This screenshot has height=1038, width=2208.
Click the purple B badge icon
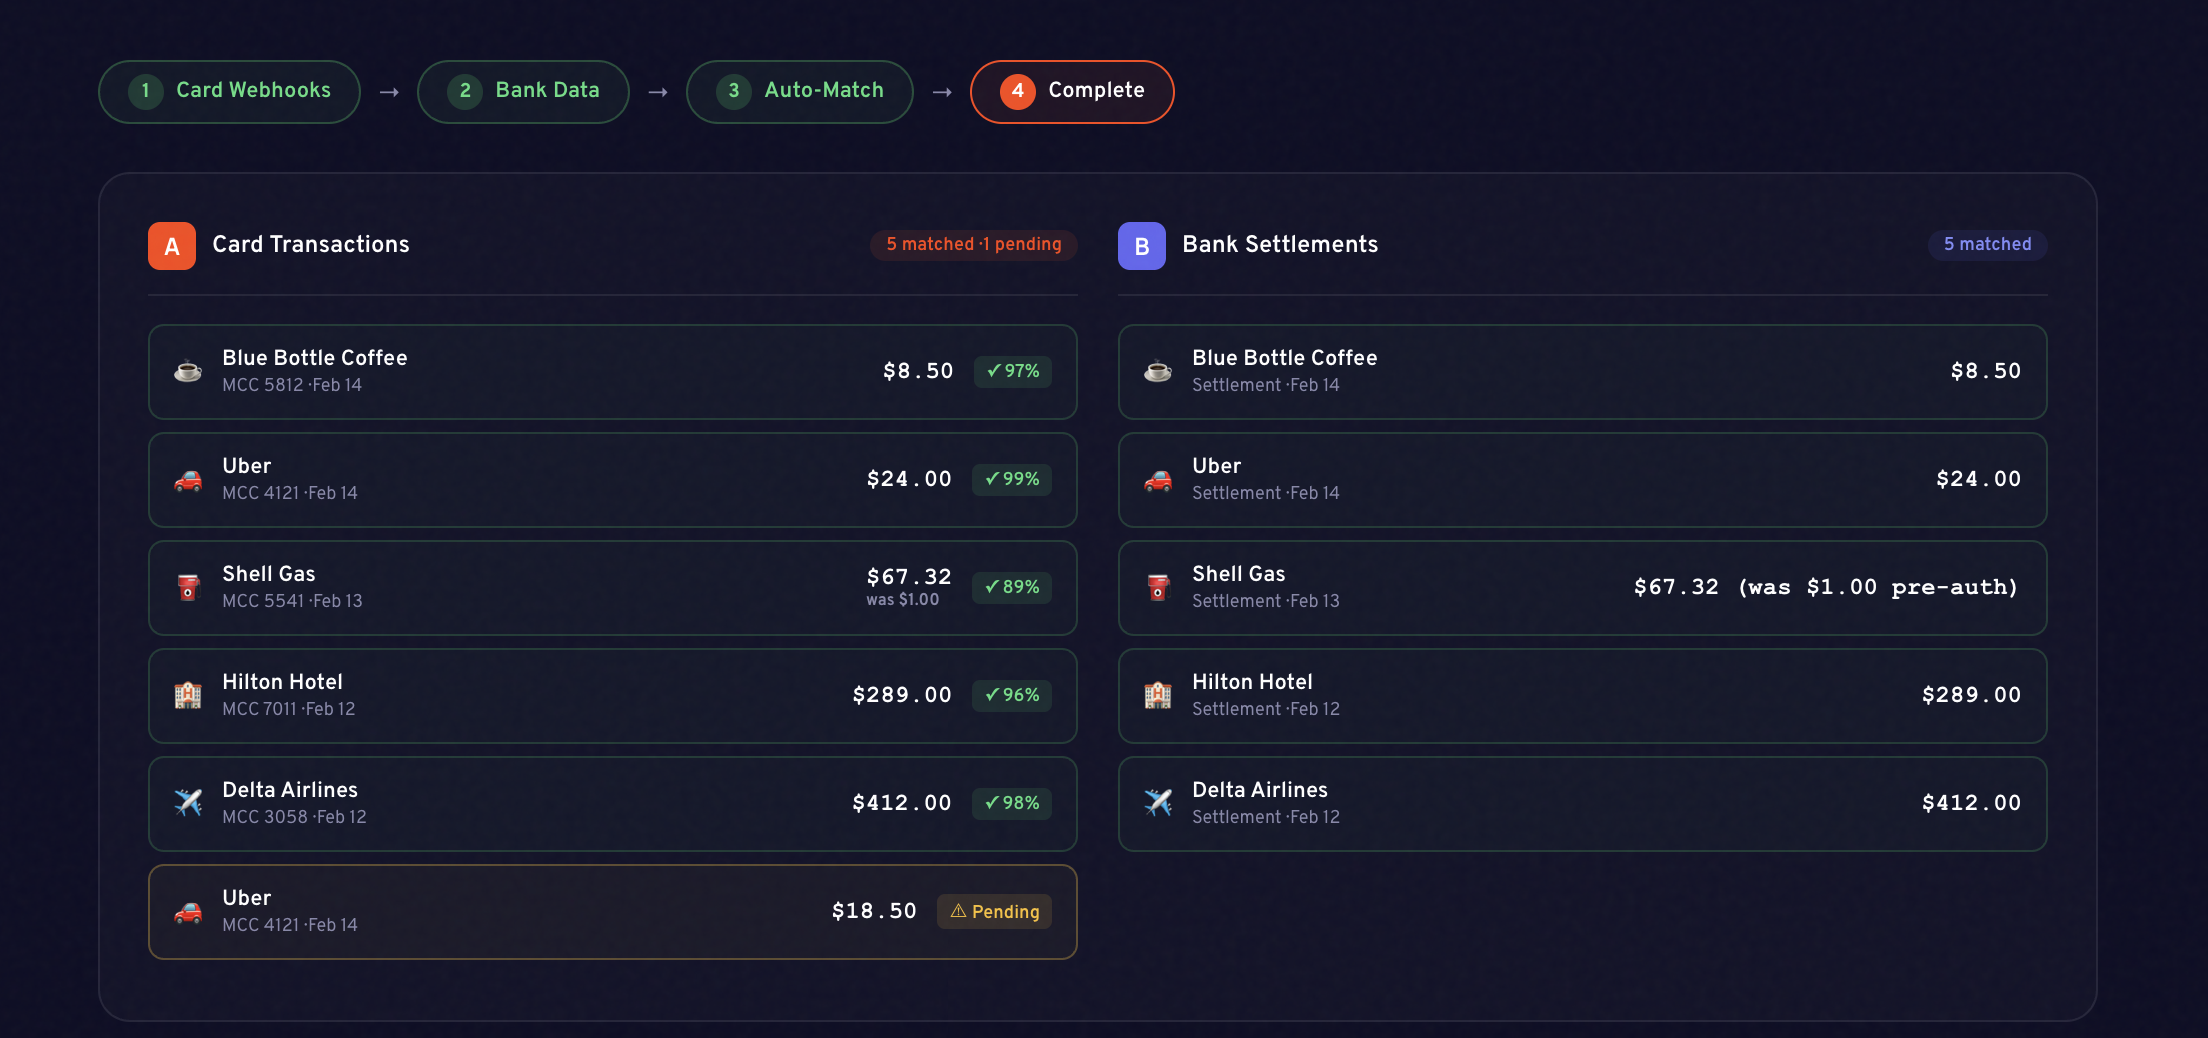click(1142, 246)
